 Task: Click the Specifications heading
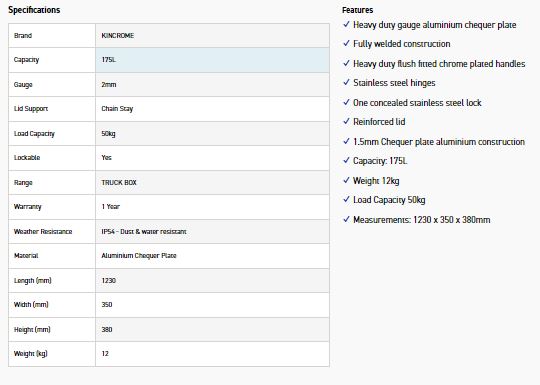[x=34, y=10]
